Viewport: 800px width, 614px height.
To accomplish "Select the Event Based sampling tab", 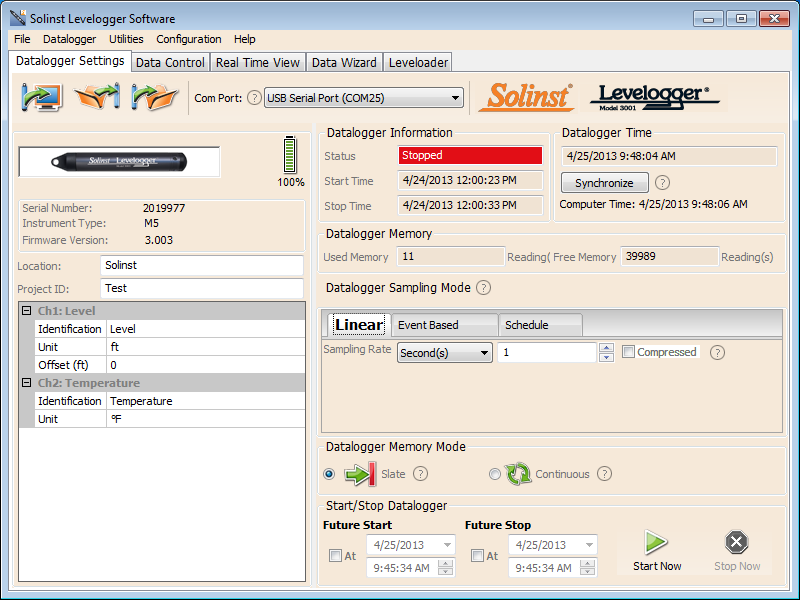I will click(444, 326).
